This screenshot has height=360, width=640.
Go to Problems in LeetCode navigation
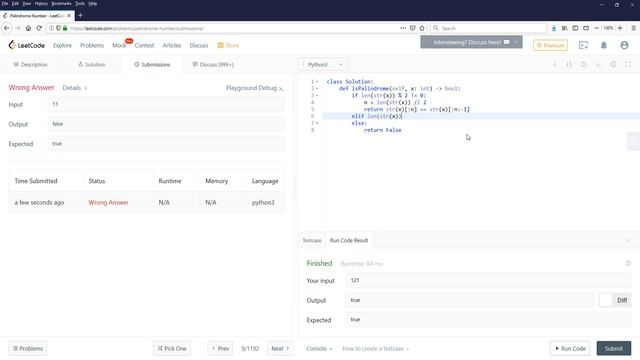coord(92,45)
